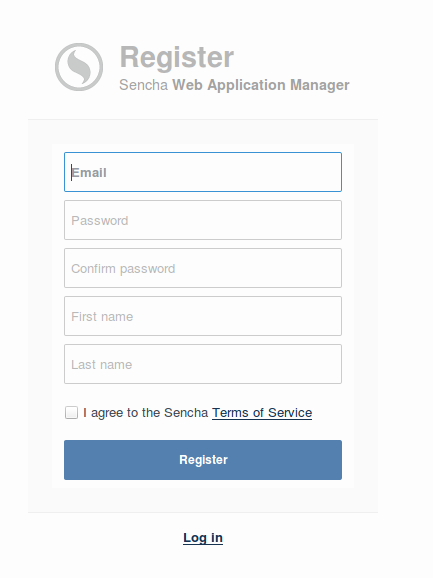Click the bold "Web Application Manager" subtitle

pyautogui.click(x=261, y=85)
